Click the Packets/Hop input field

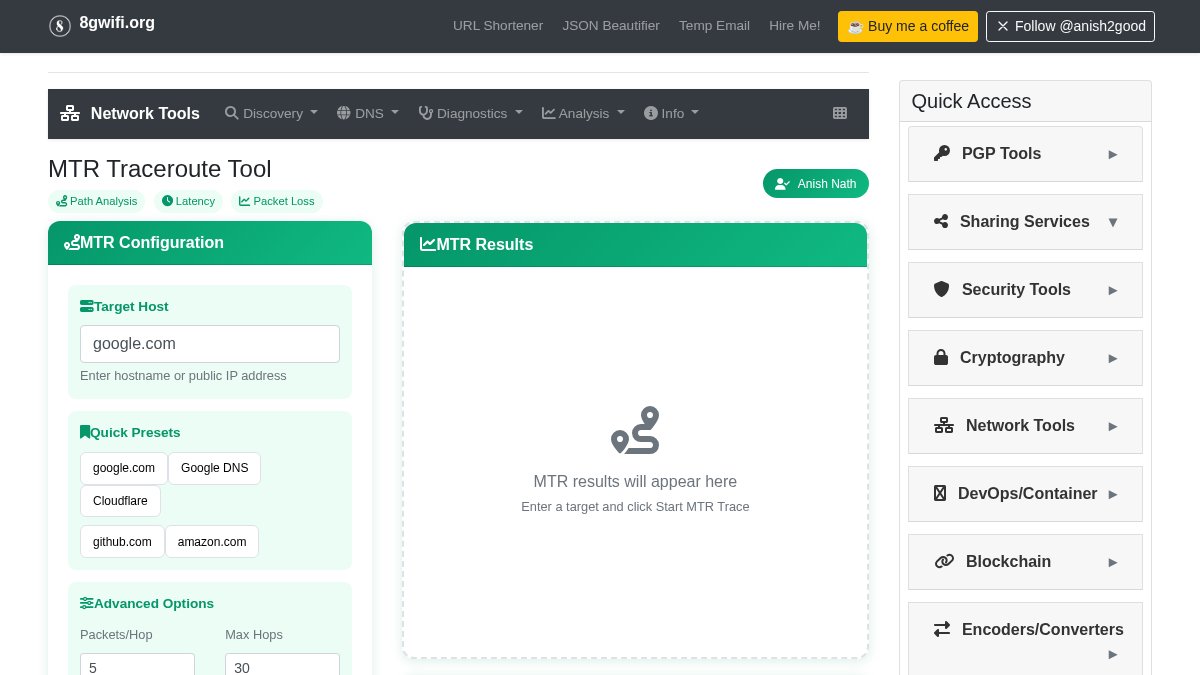137,665
